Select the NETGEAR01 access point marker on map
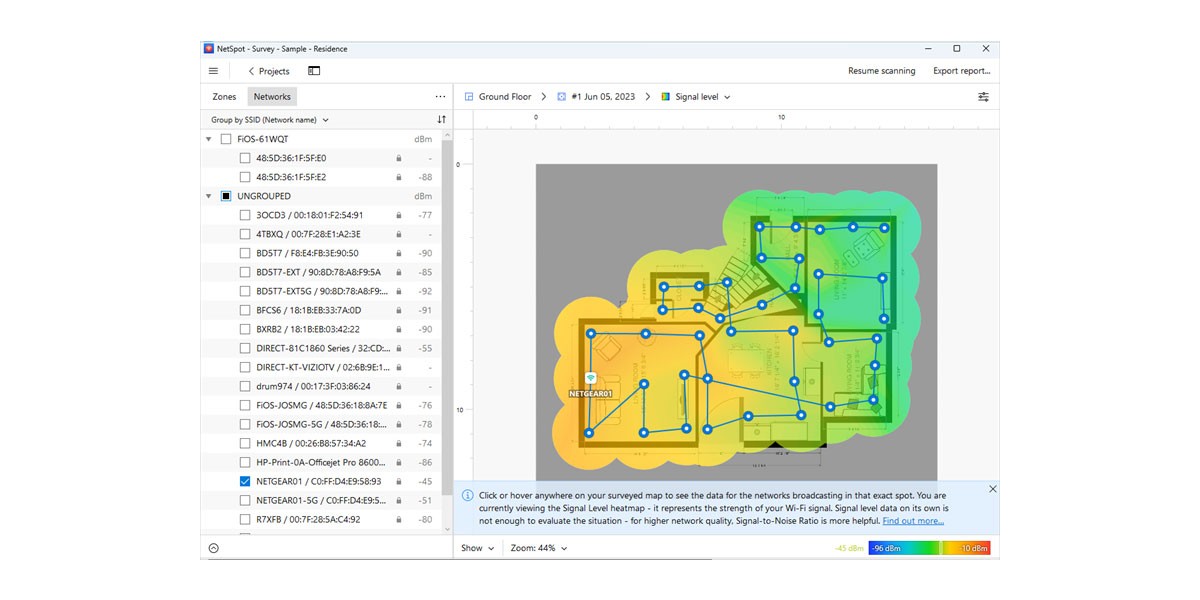 pos(590,378)
